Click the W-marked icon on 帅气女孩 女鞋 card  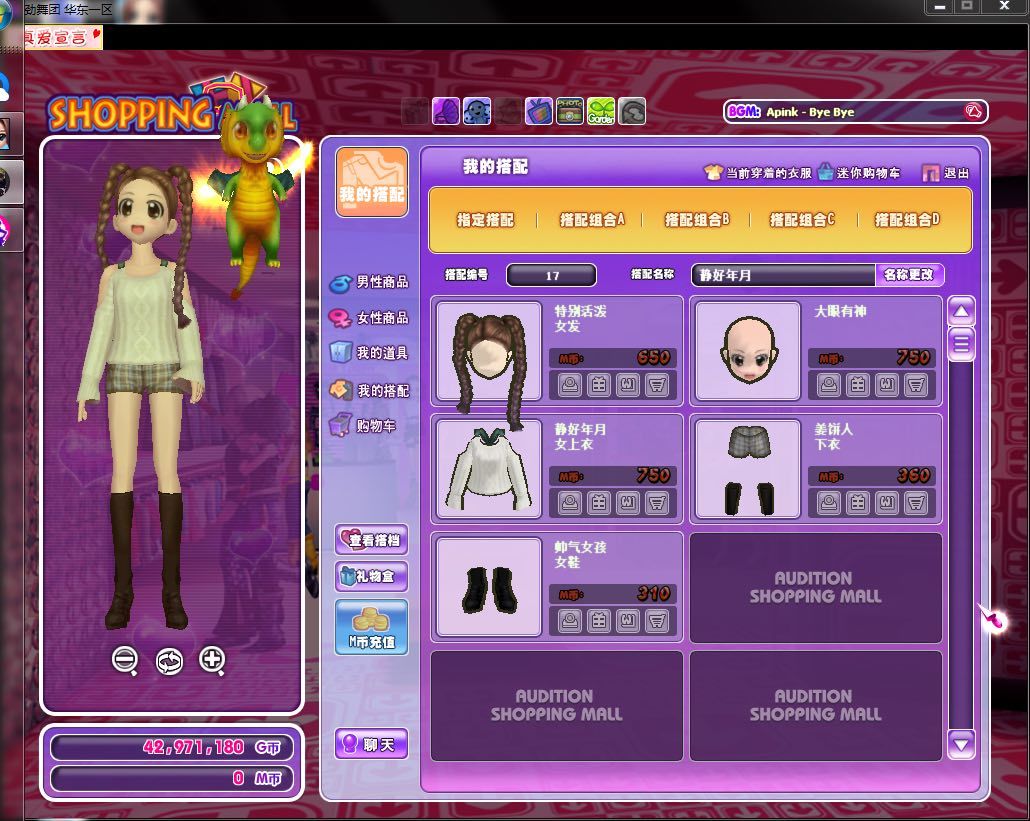[627, 621]
